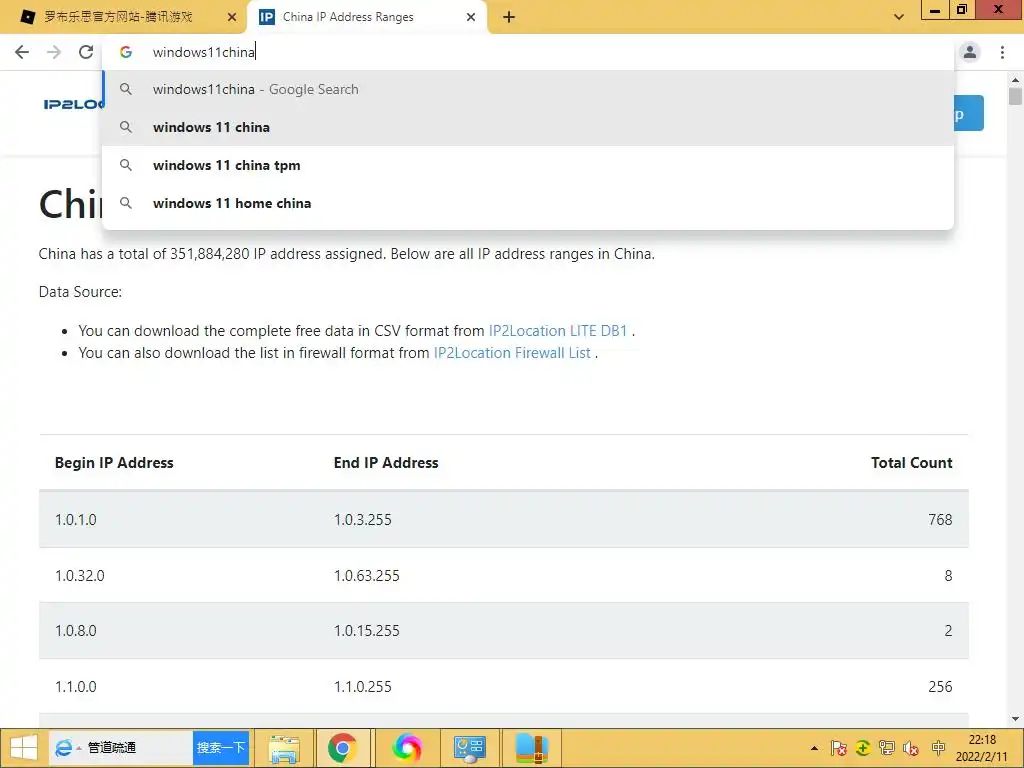Click the green circular tray icon

[863, 748]
